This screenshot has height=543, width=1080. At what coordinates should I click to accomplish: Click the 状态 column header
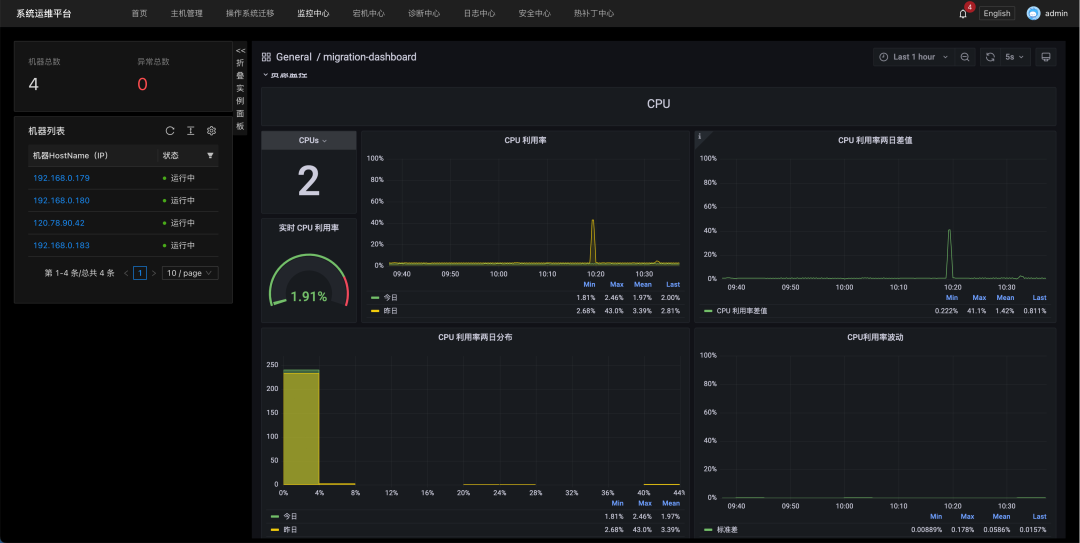(x=171, y=156)
